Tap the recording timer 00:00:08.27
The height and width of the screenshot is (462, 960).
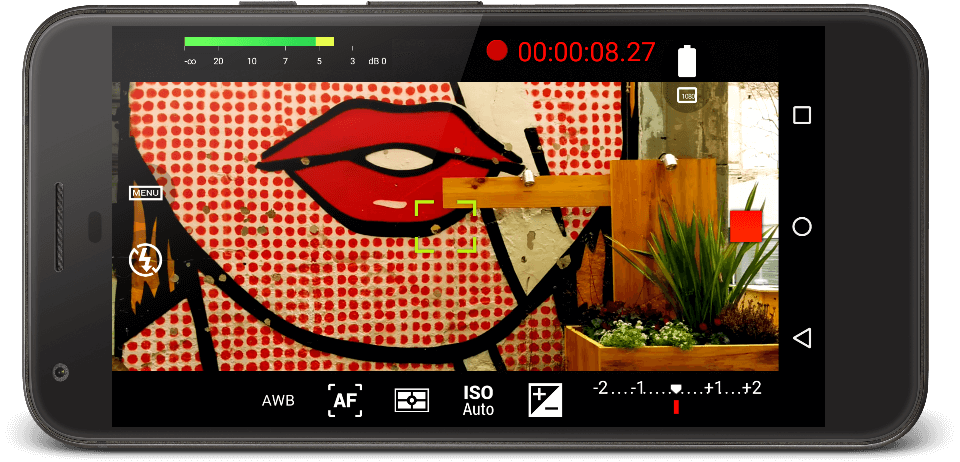click(587, 52)
